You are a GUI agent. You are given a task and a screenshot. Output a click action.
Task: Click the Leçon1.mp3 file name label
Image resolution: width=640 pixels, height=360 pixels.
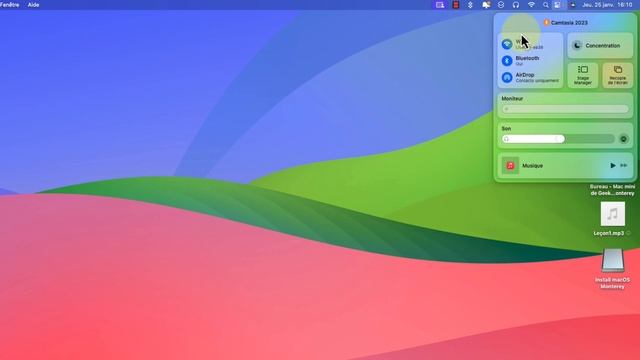[609, 233]
